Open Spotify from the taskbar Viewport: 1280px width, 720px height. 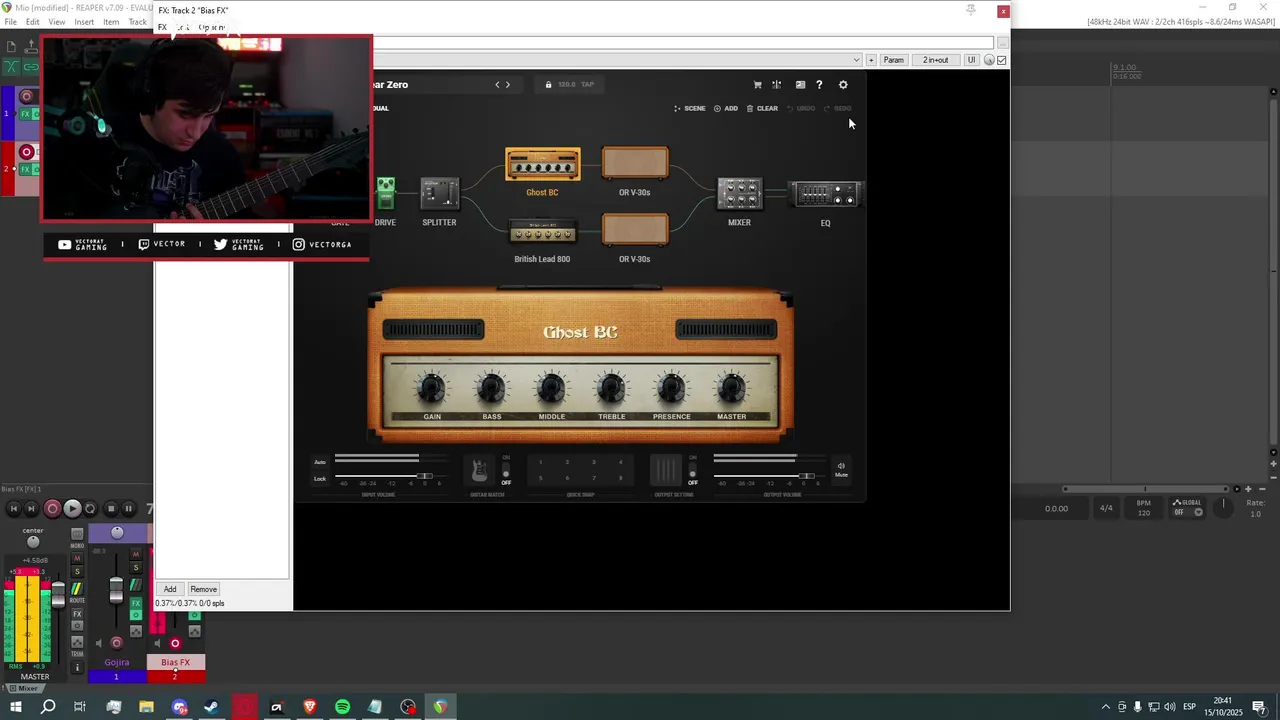(342, 707)
